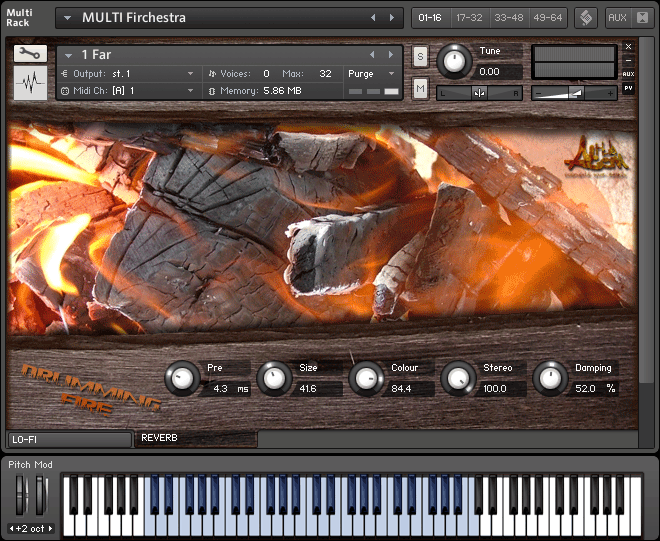
Task: Toggle the Mute M button
Action: (x=420, y=88)
